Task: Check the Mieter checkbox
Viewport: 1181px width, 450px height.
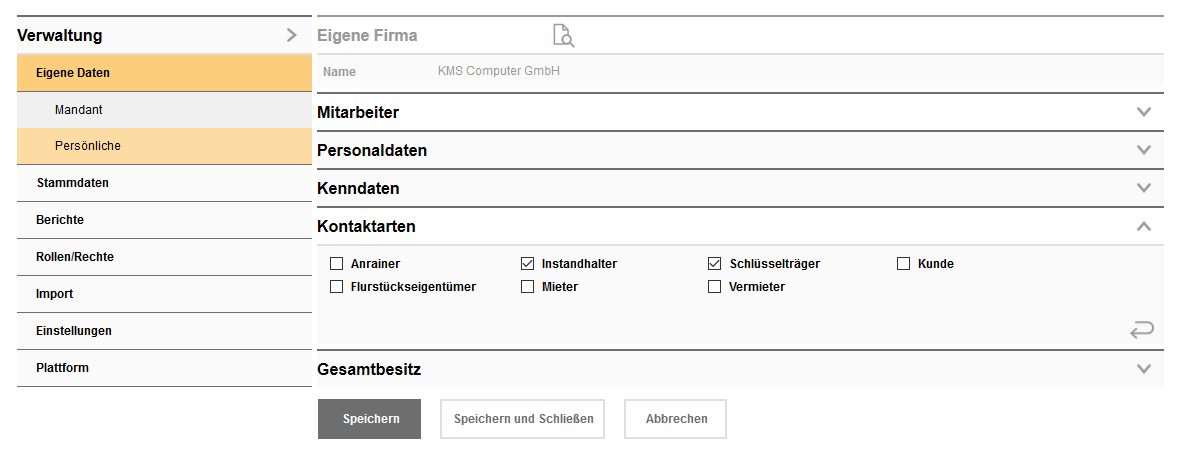Action: (528, 287)
